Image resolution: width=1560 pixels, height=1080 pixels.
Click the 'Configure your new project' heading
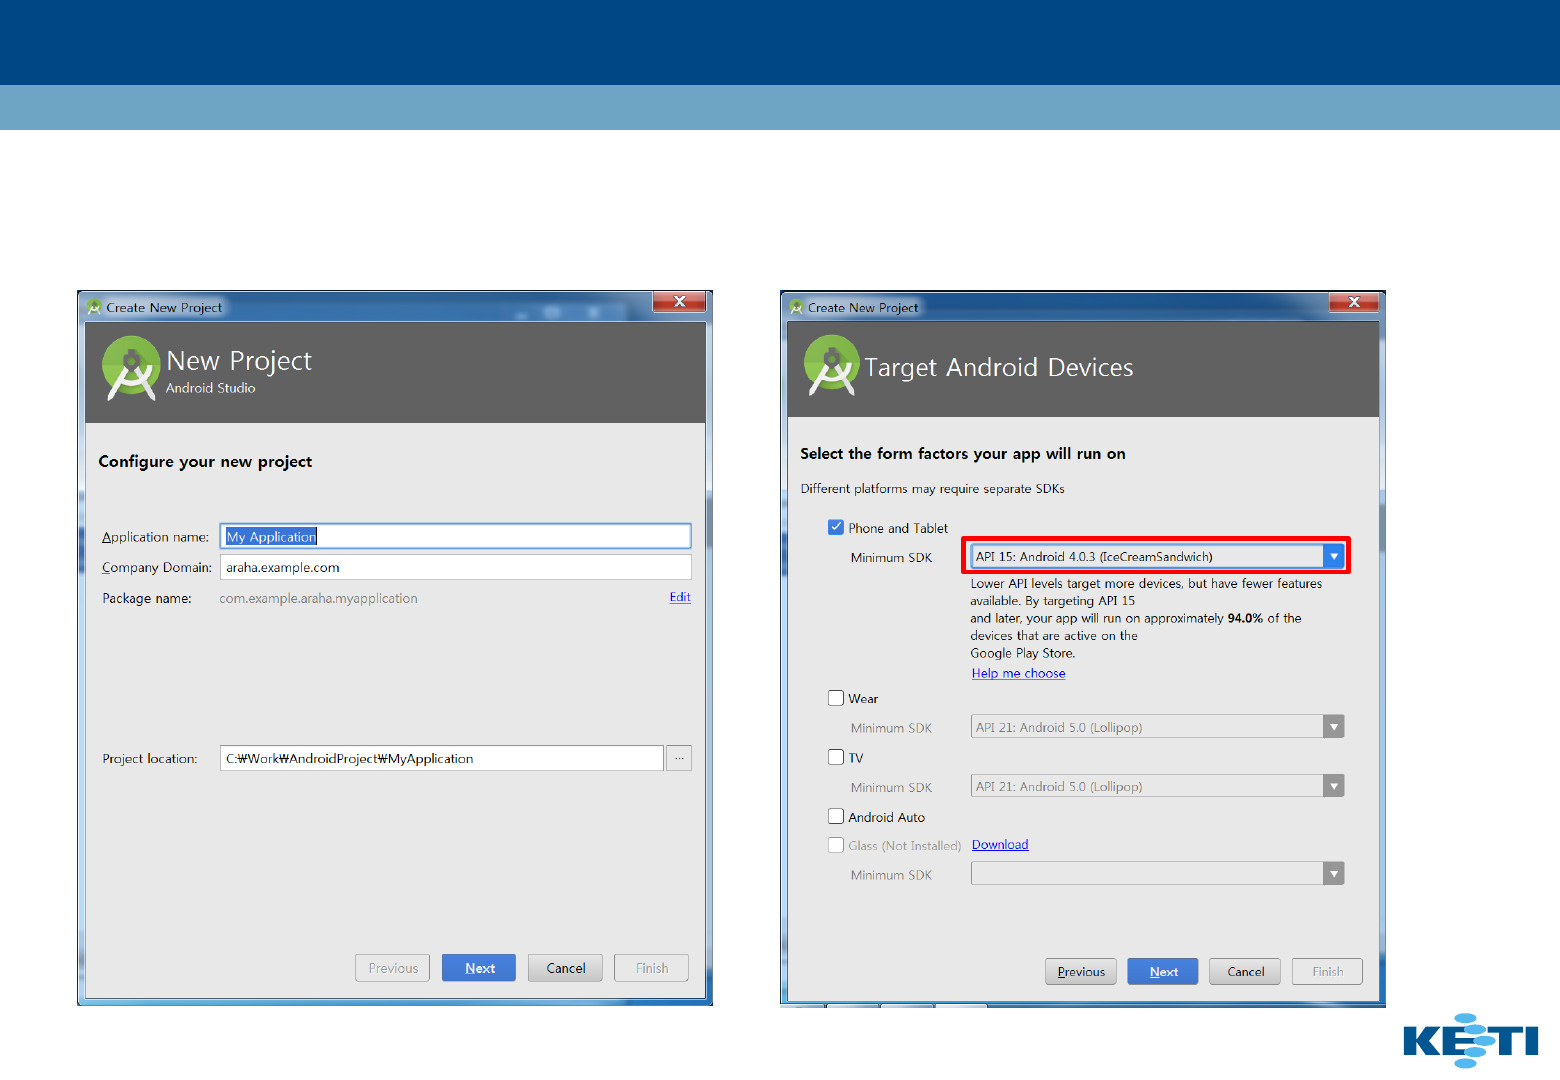(205, 461)
